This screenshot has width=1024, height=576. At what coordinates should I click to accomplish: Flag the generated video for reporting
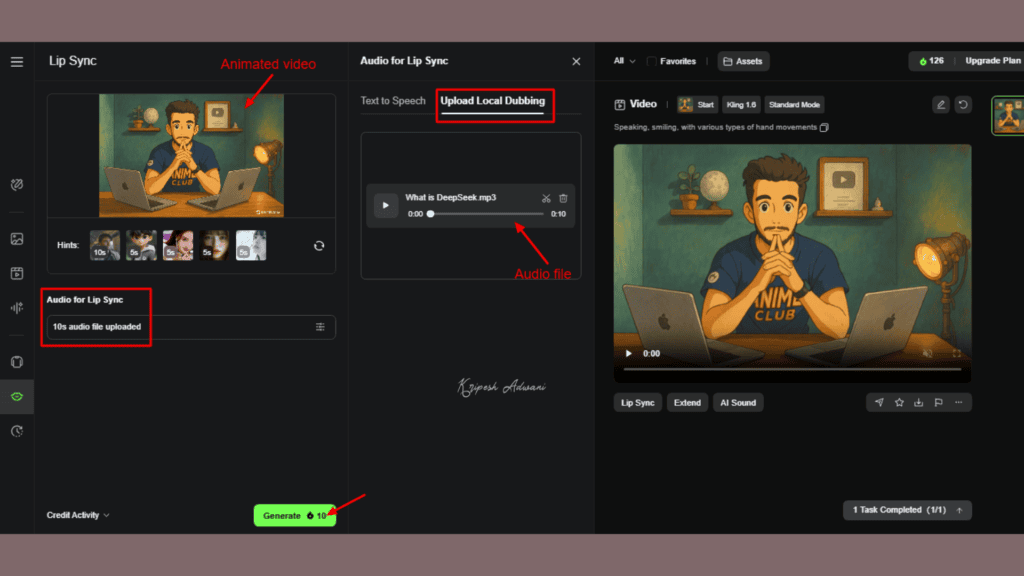pyautogui.click(x=938, y=402)
